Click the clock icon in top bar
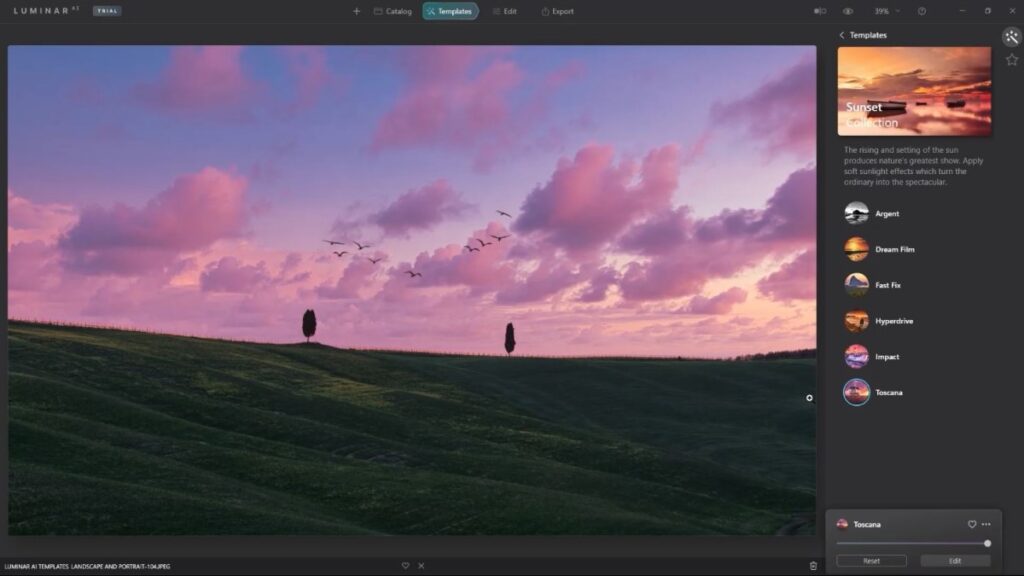The image size is (1024, 576). (921, 11)
